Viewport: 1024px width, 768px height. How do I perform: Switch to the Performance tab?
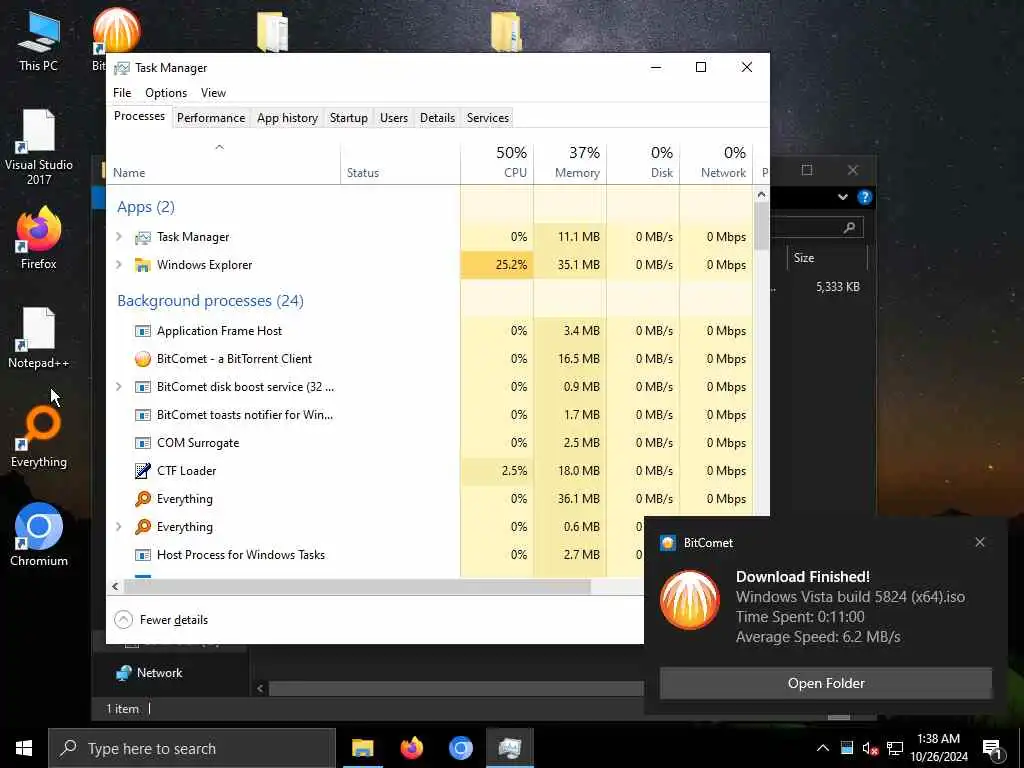point(211,118)
